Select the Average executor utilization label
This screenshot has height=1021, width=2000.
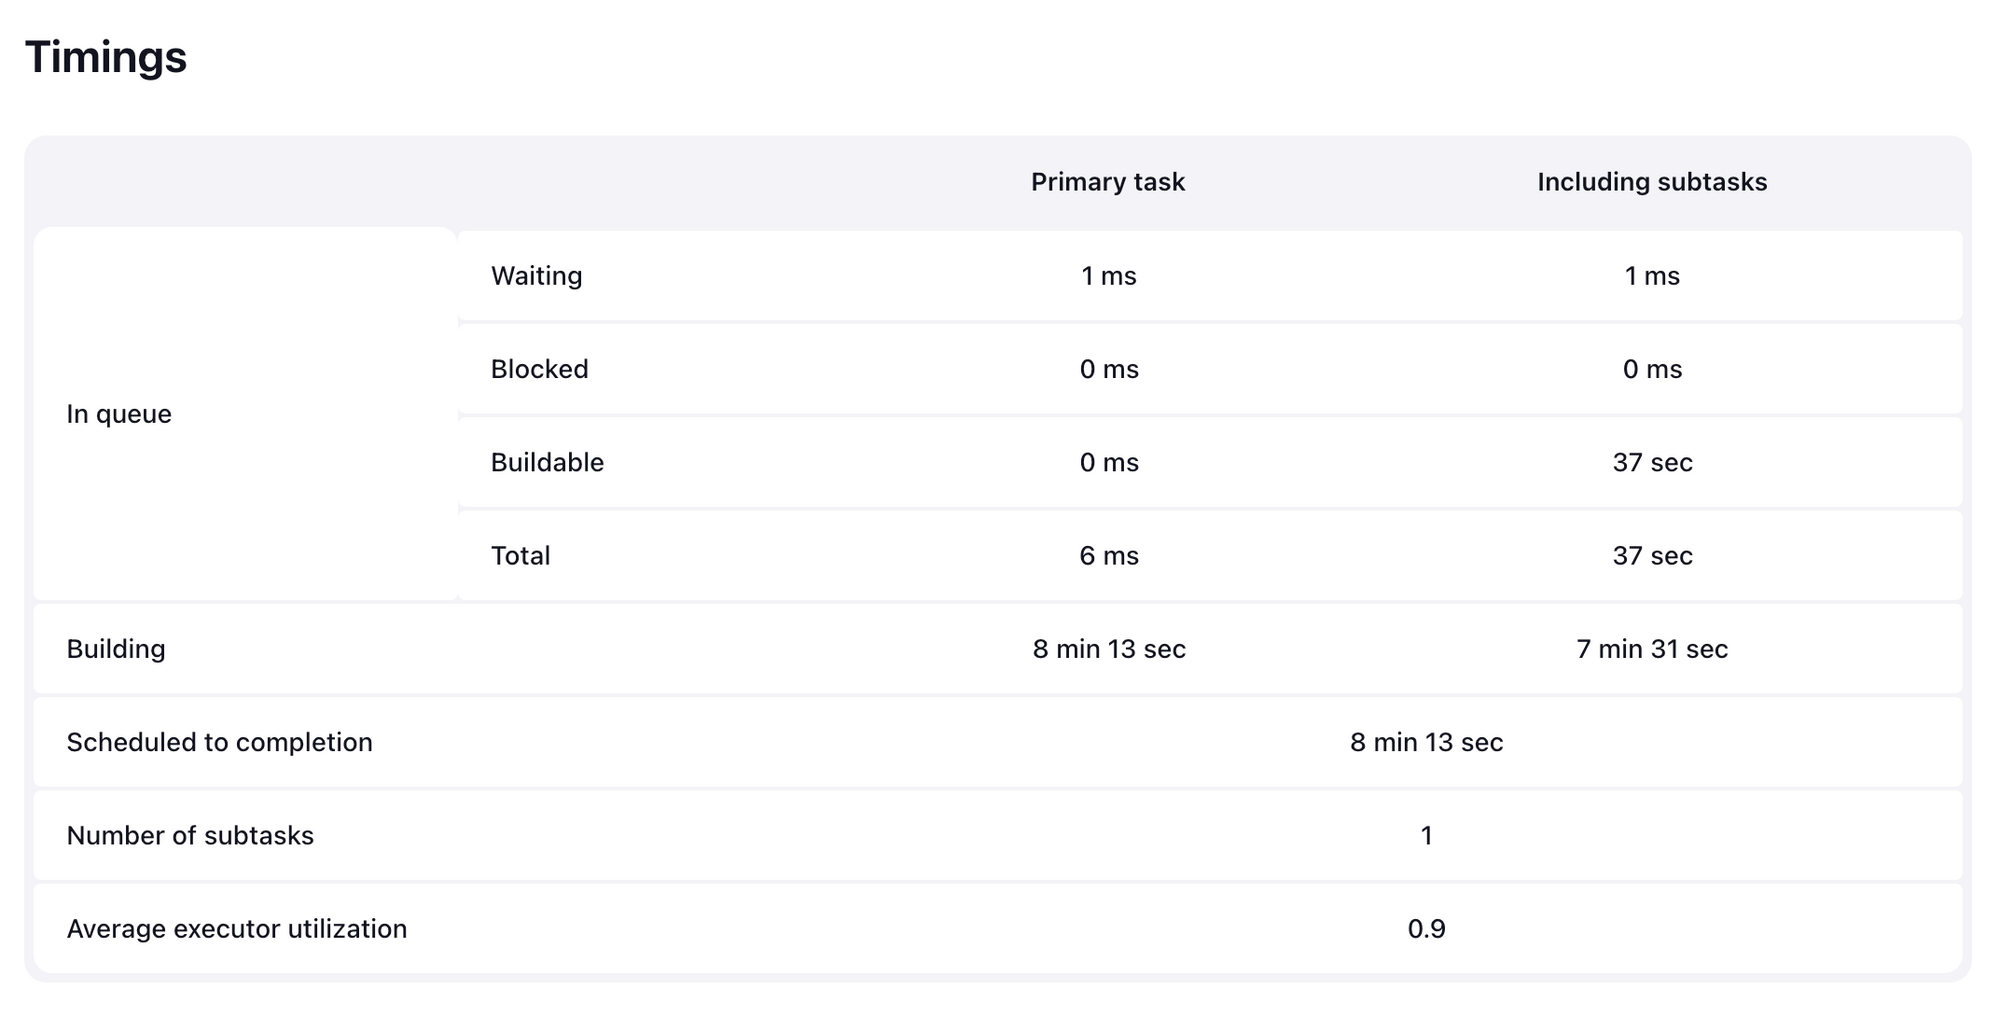pos(237,929)
